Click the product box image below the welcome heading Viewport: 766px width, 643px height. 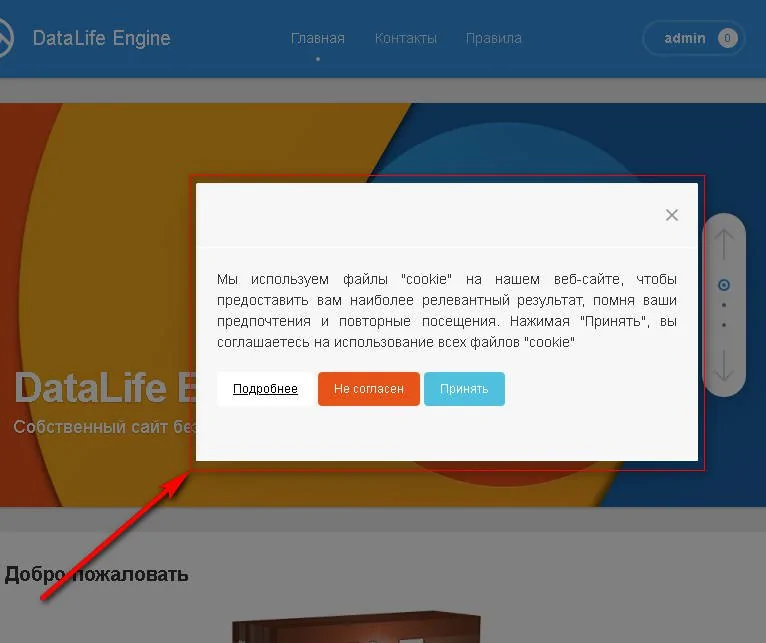click(356, 627)
